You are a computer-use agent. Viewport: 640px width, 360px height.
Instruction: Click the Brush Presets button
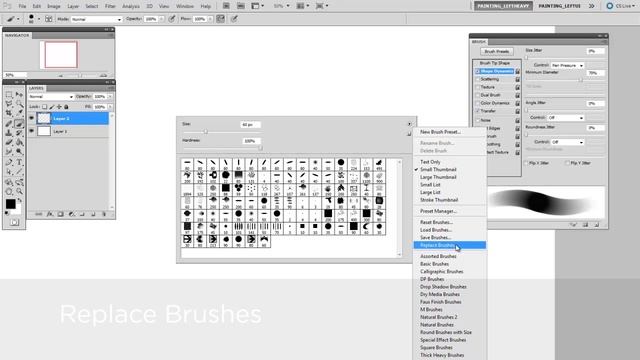(x=497, y=51)
